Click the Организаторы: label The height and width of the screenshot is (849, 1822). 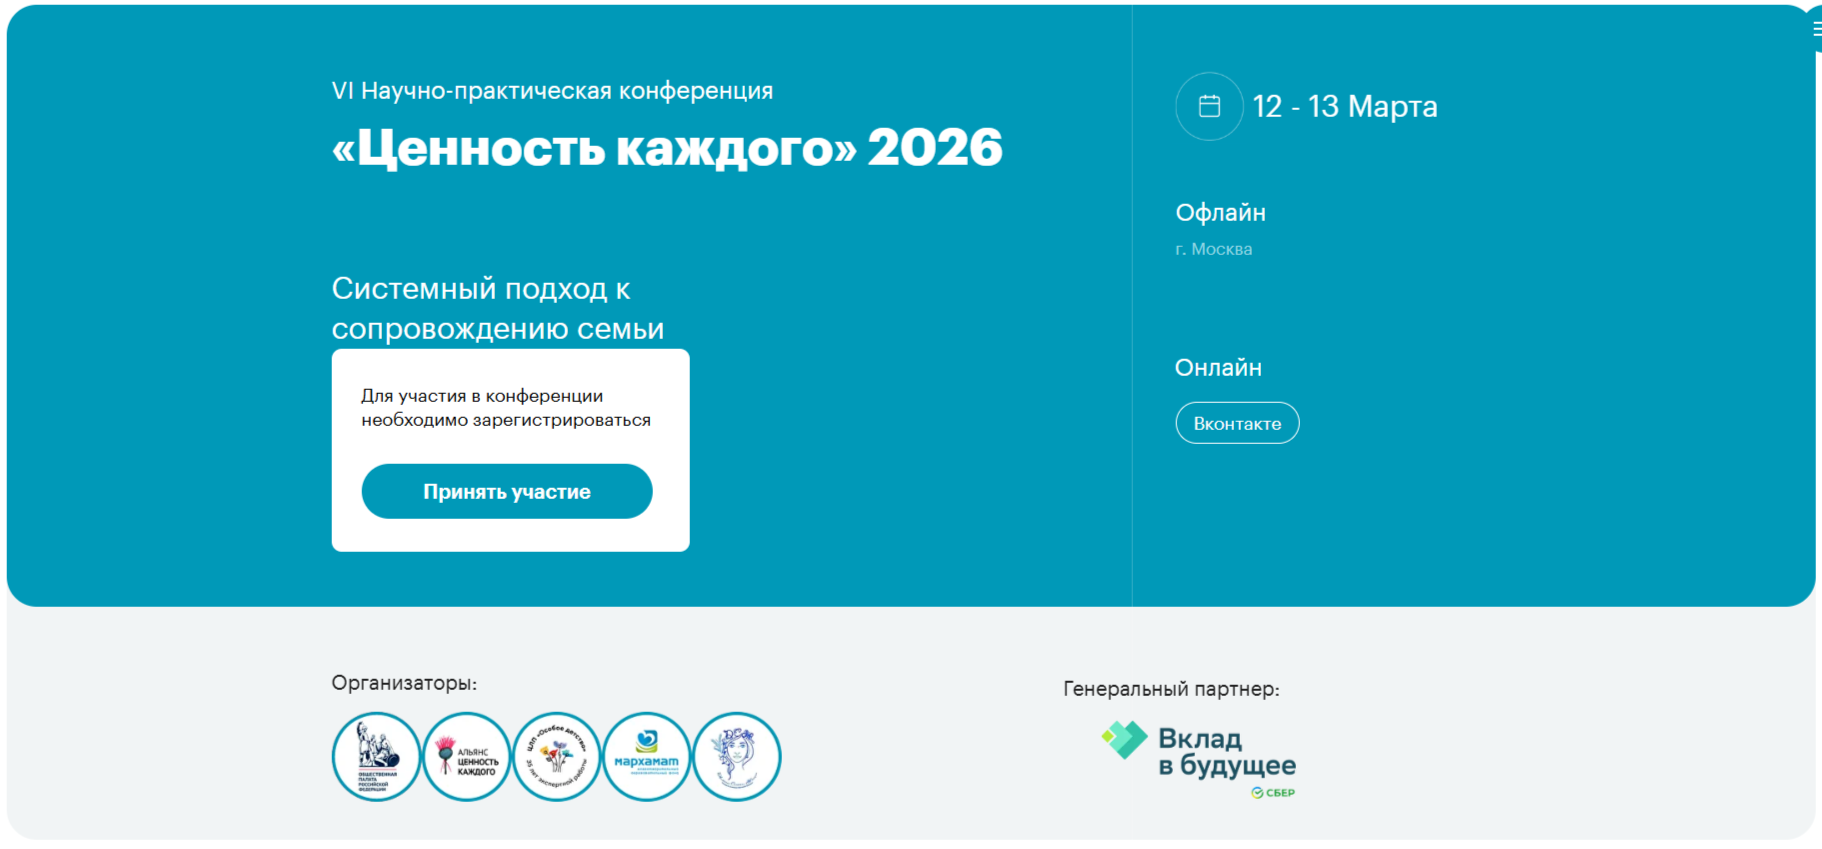coord(404,683)
